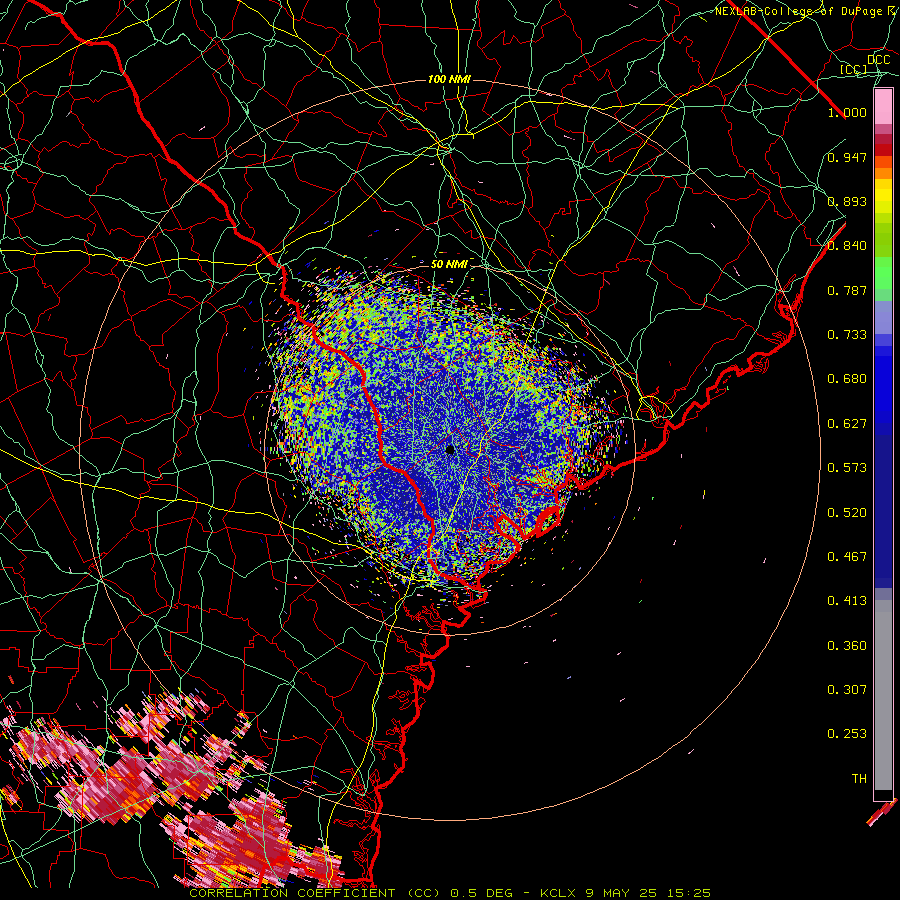
Task: Pick the light pink swatch atop color bar
Action: (x=883, y=106)
